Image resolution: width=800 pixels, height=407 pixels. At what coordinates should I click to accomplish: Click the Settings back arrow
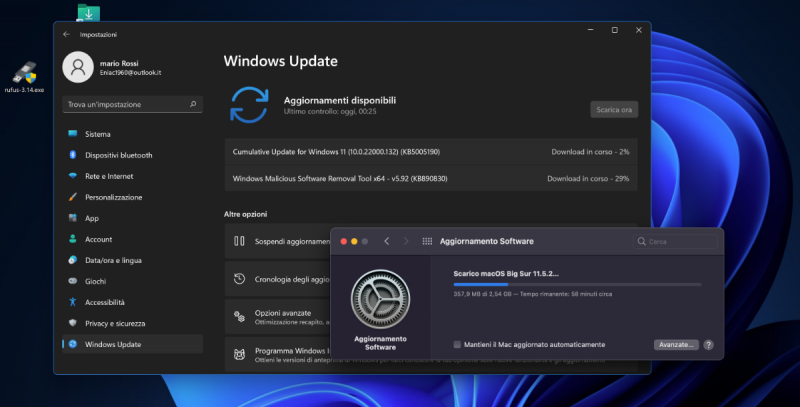click(x=67, y=34)
